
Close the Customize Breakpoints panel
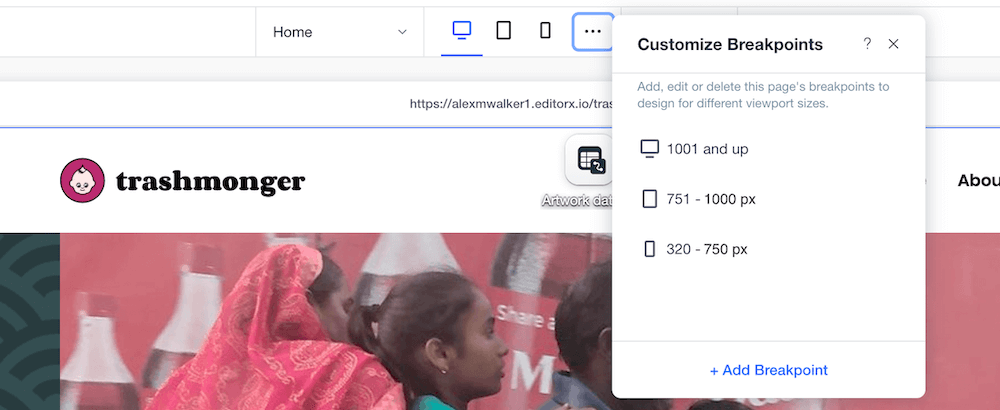click(x=893, y=43)
